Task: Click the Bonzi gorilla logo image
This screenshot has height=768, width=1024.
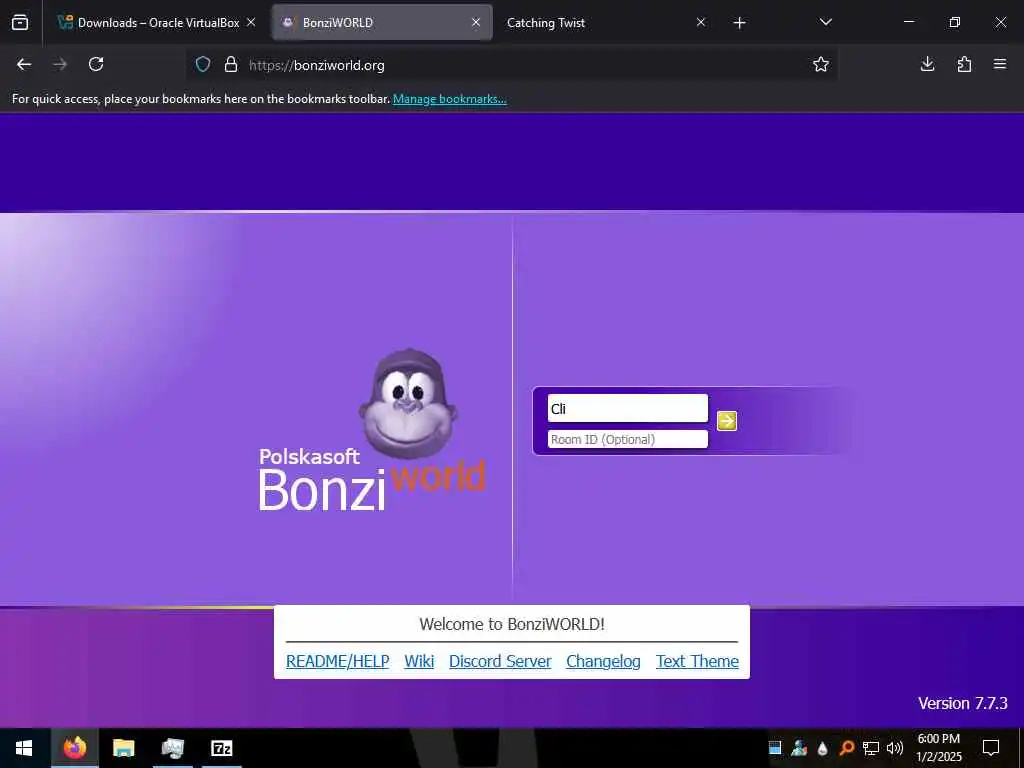Action: [408, 404]
